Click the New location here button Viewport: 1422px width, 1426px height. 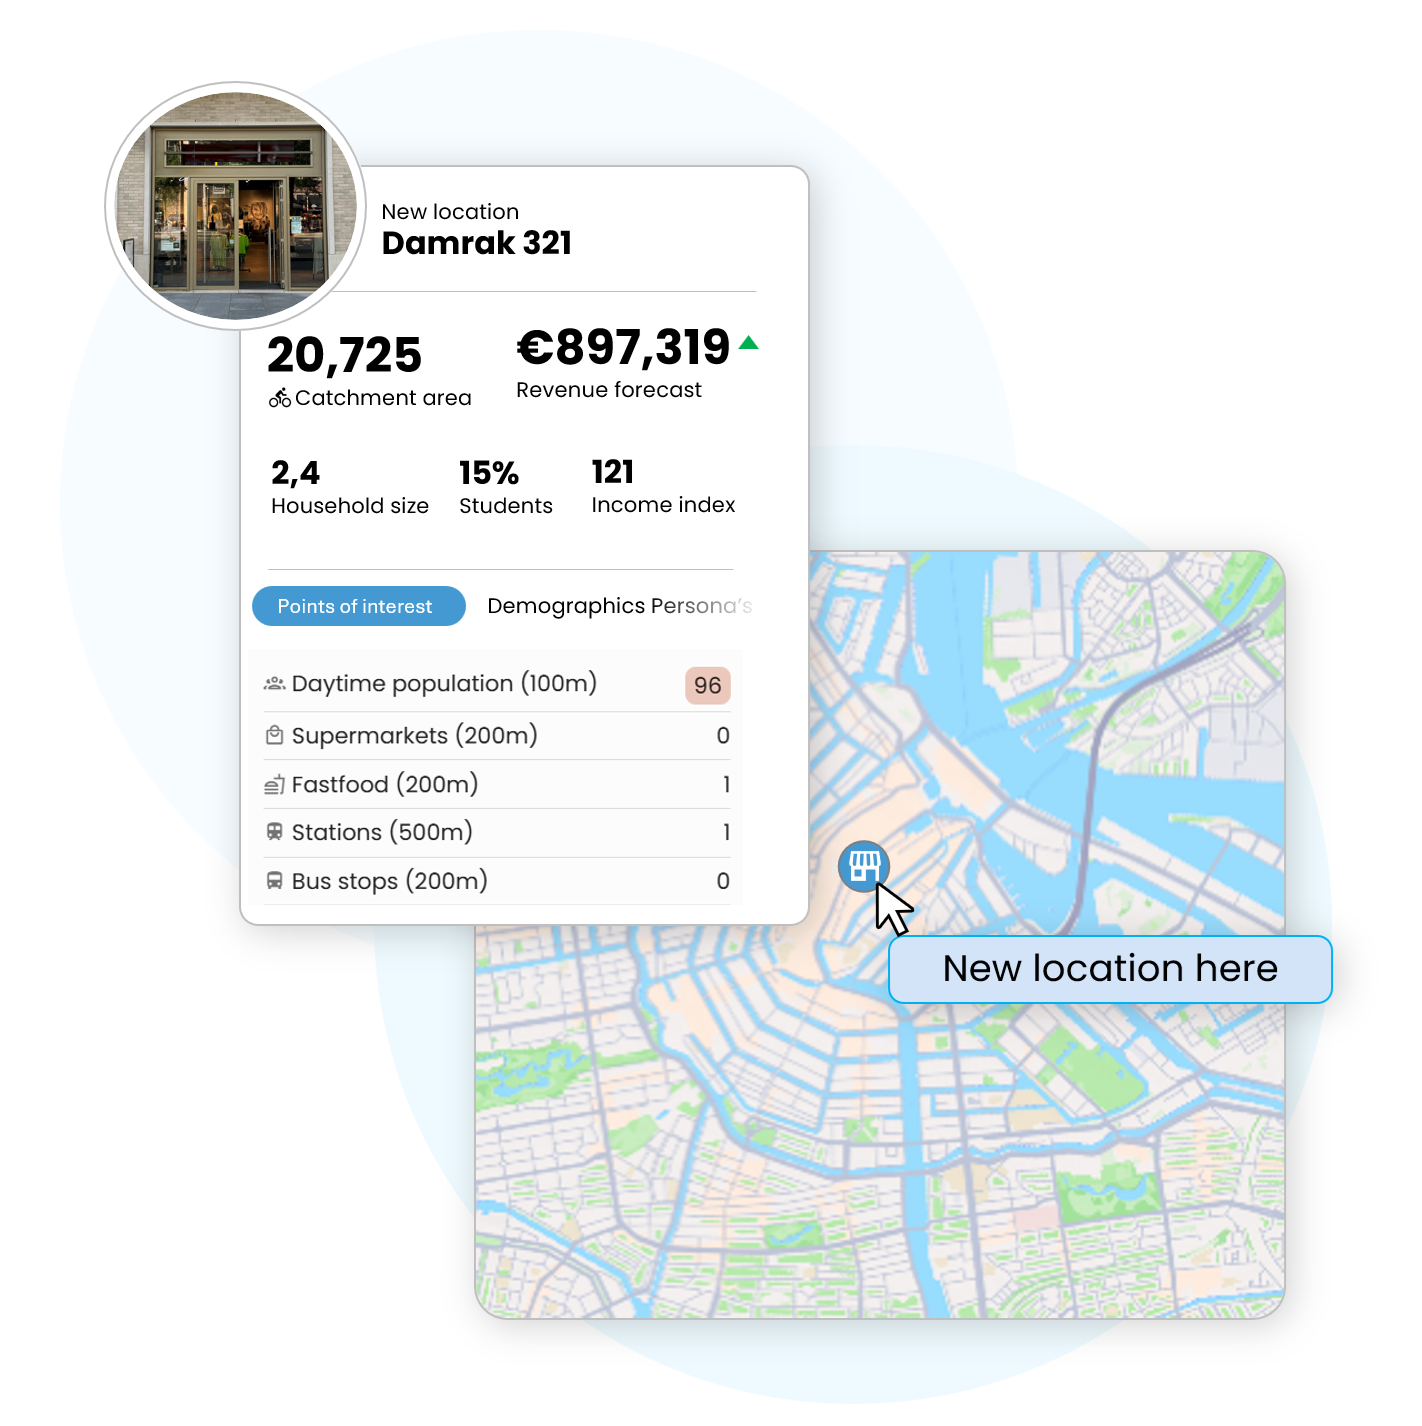point(1110,968)
